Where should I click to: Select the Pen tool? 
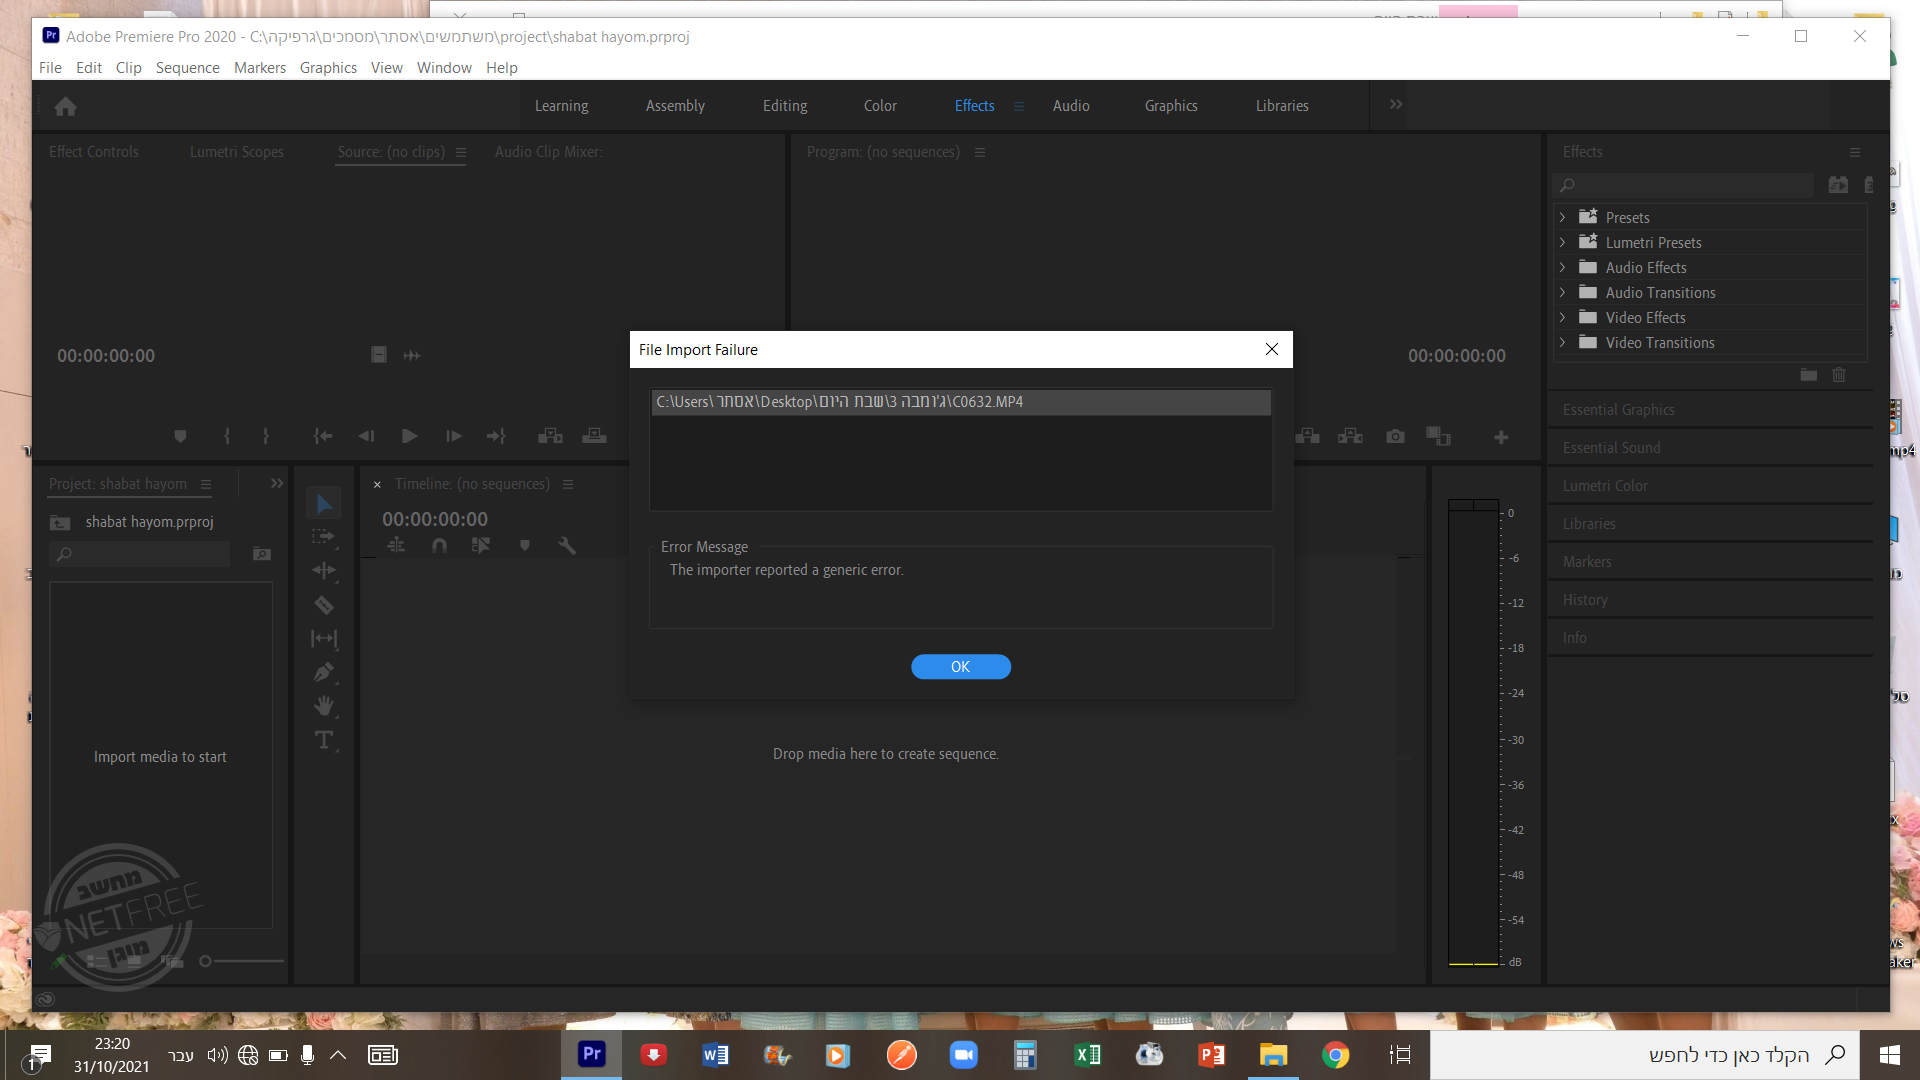click(x=323, y=672)
